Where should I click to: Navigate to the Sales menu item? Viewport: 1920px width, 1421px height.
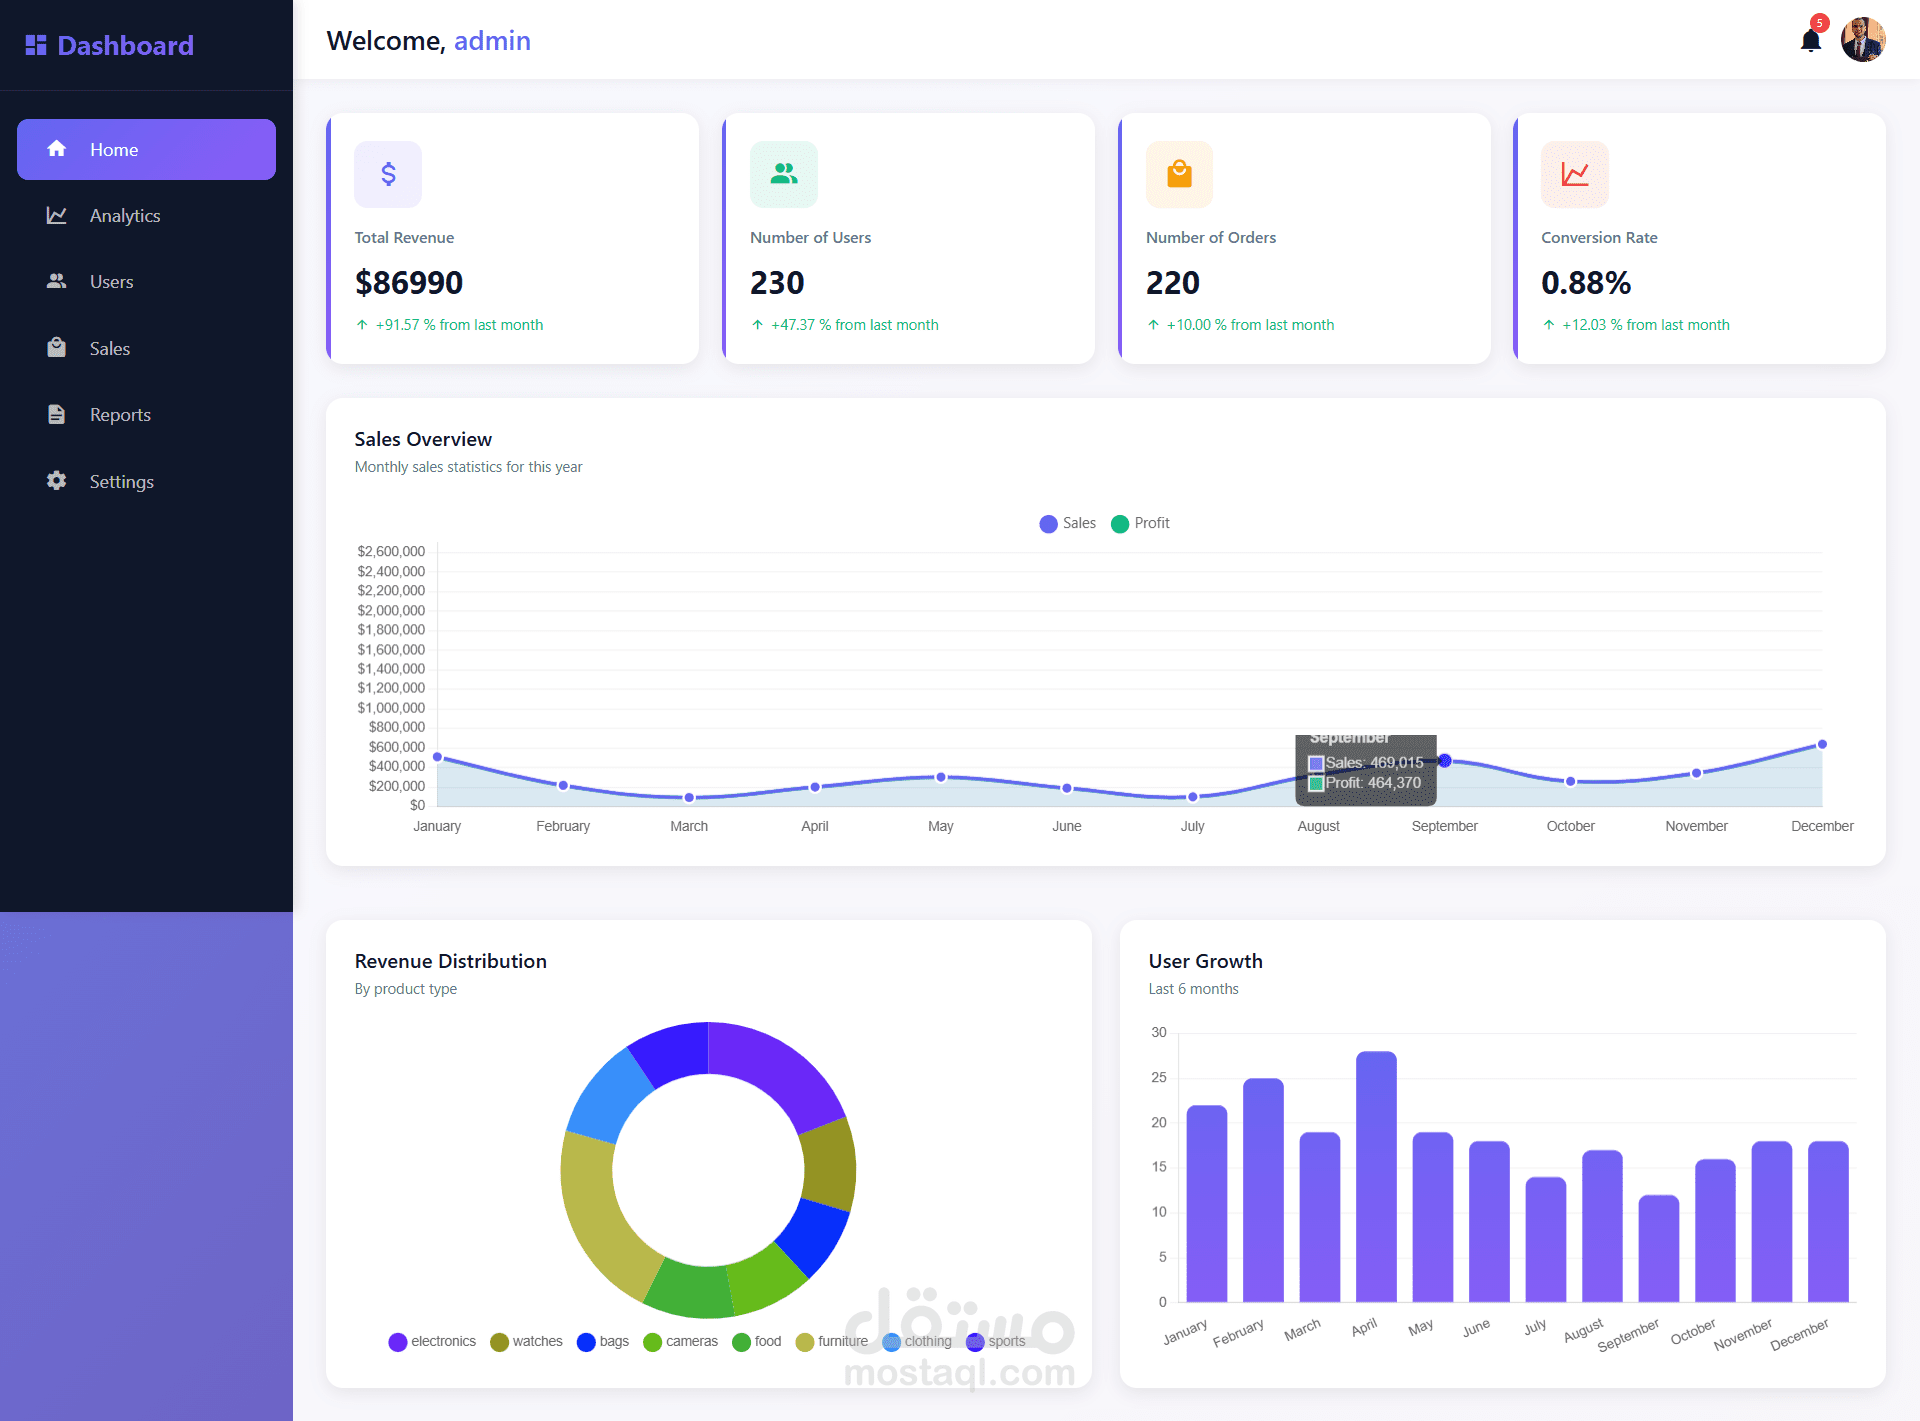click(x=146, y=348)
